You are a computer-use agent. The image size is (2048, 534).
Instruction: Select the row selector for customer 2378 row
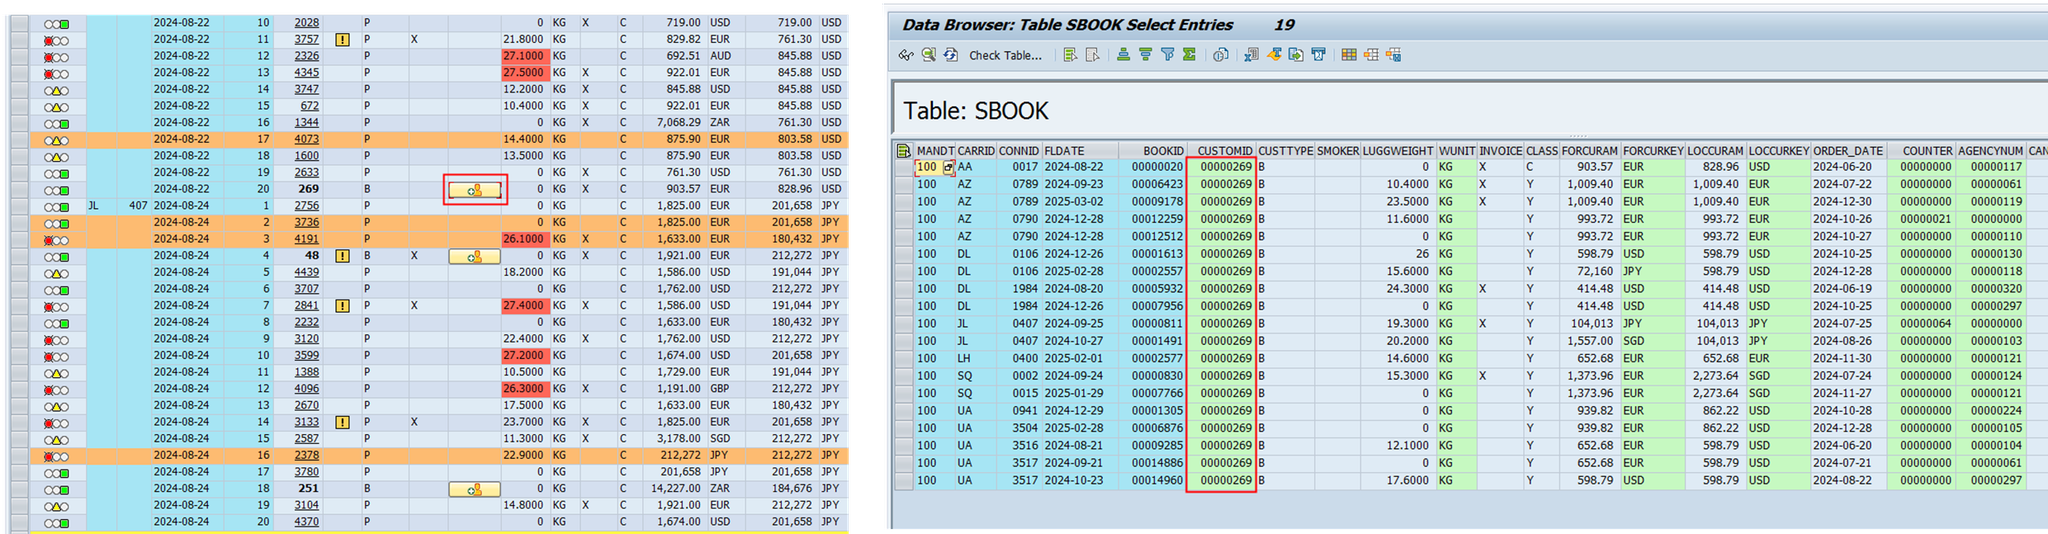pos(20,456)
